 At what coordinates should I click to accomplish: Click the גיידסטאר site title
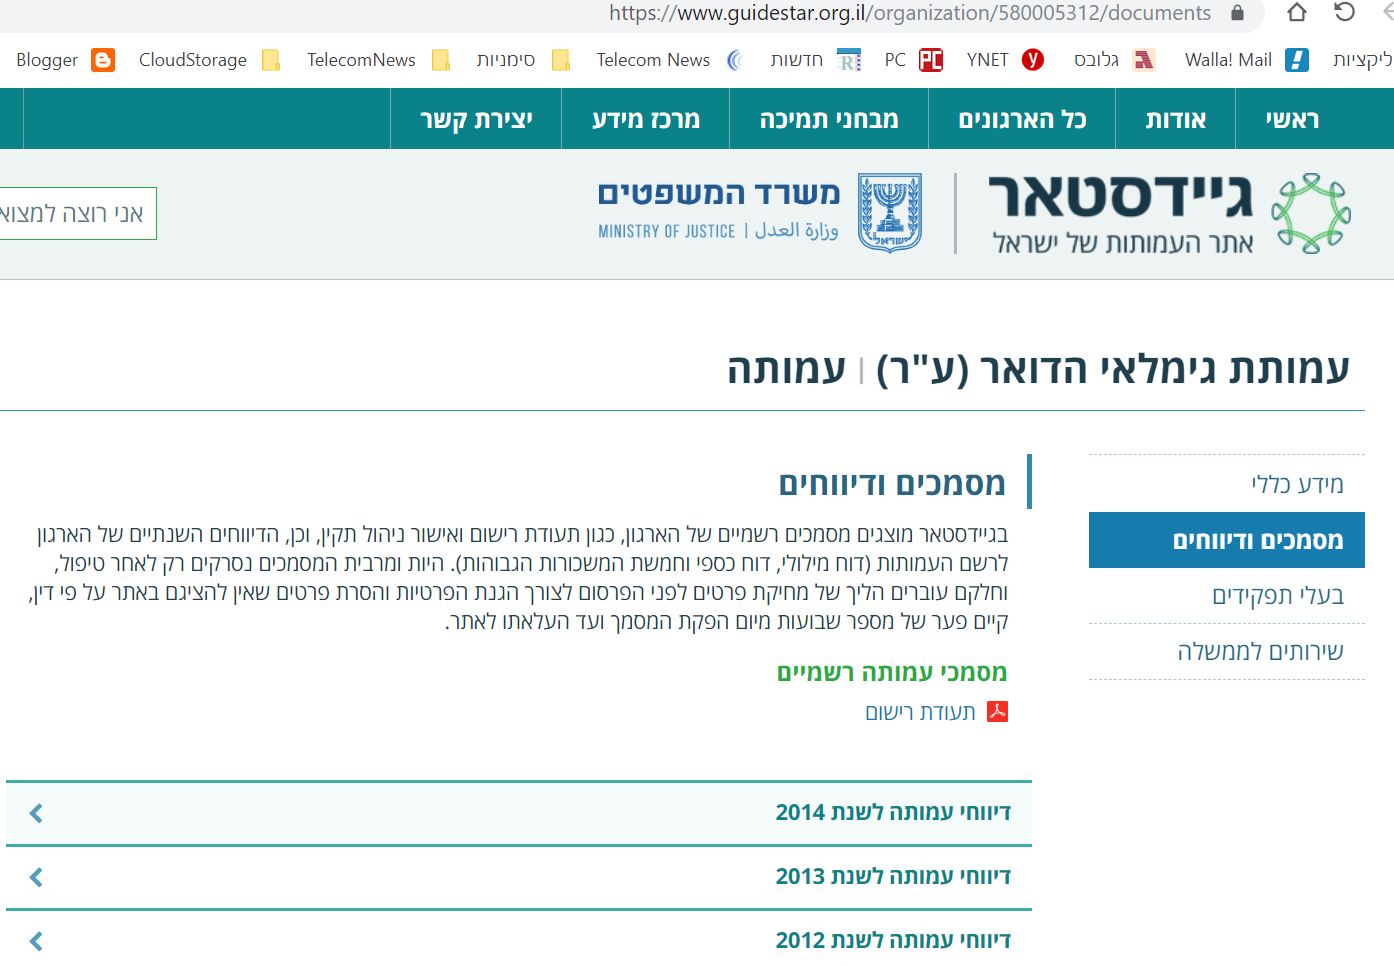1120,196
